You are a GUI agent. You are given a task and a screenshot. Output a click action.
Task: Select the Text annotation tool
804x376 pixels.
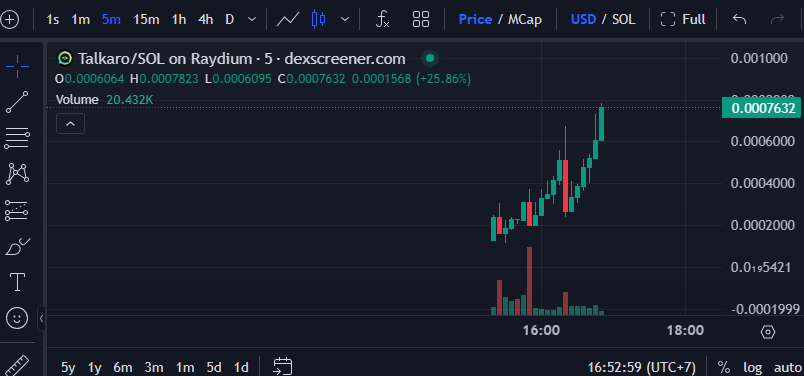[17, 282]
